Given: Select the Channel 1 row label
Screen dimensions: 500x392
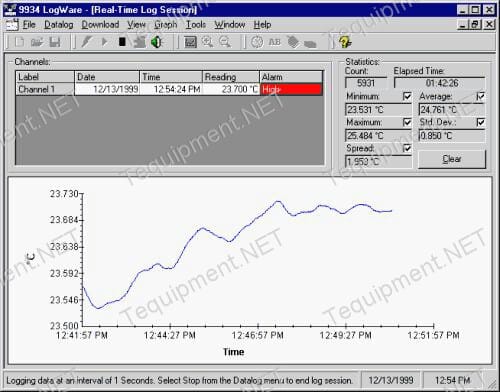Looking at the screenshot, I should pyautogui.click(x=45, y=89).
